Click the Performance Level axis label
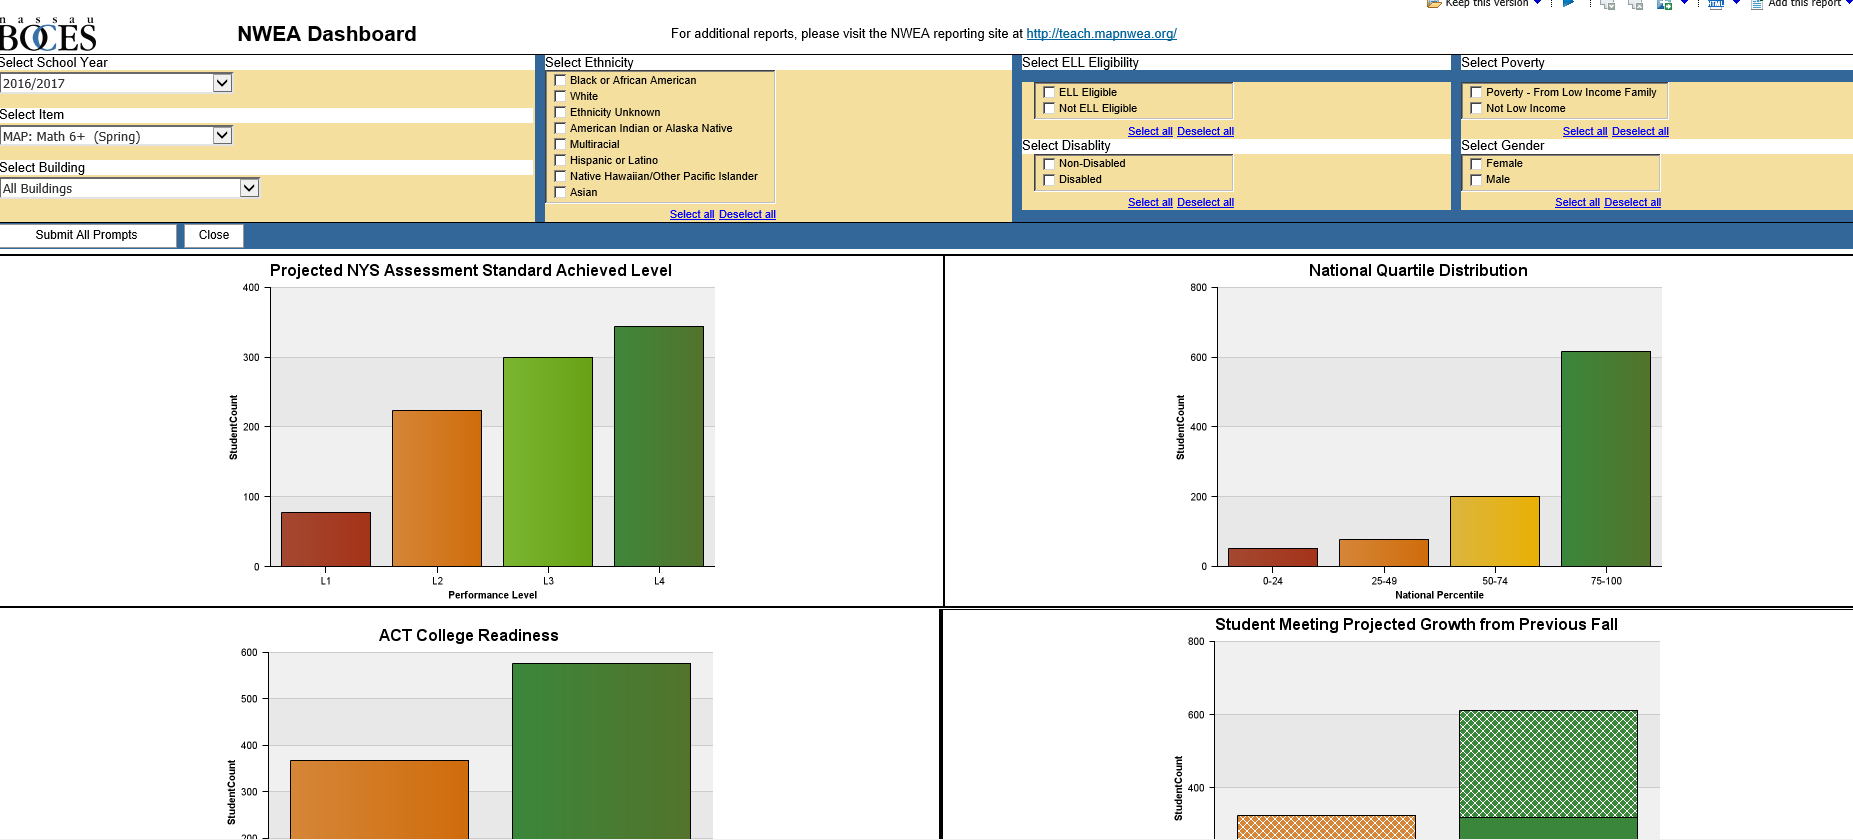Screen dimensions: 1853x840 tap(492, 595)
